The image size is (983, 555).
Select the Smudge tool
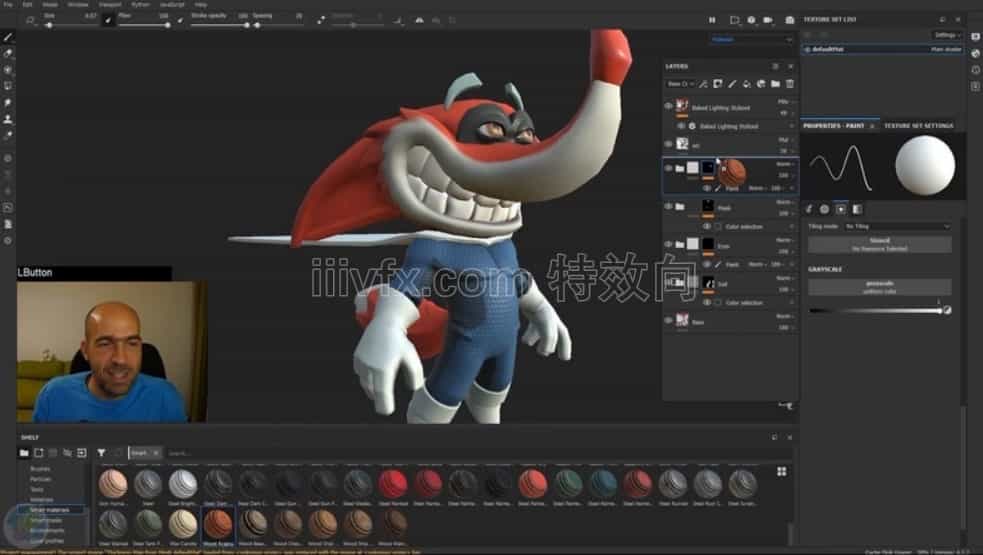(8, 102)
